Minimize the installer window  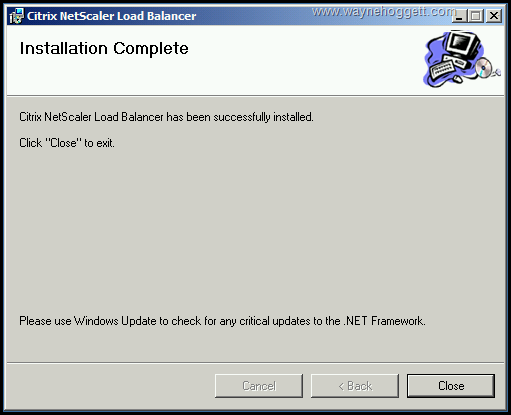pyautogui.click(x=460, y=16)
